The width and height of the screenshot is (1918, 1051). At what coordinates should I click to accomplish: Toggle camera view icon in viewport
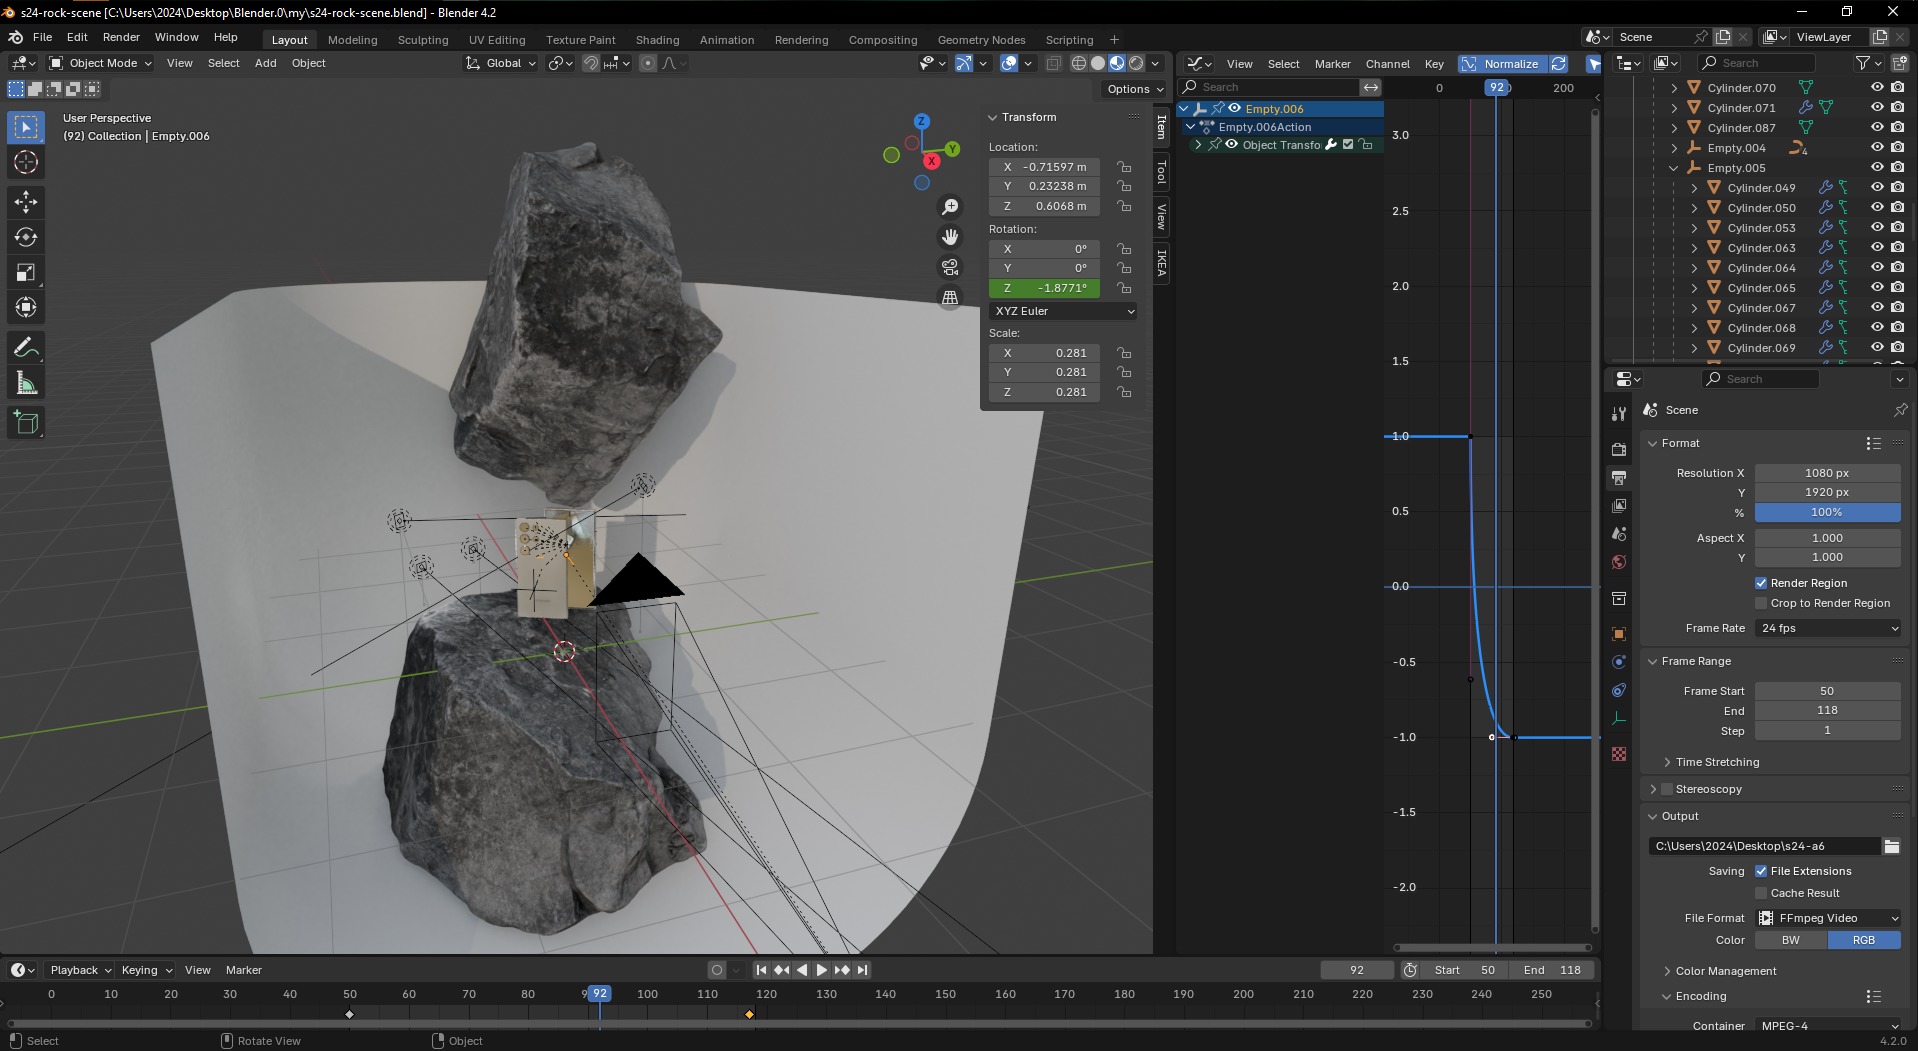[x=950, y=267]
